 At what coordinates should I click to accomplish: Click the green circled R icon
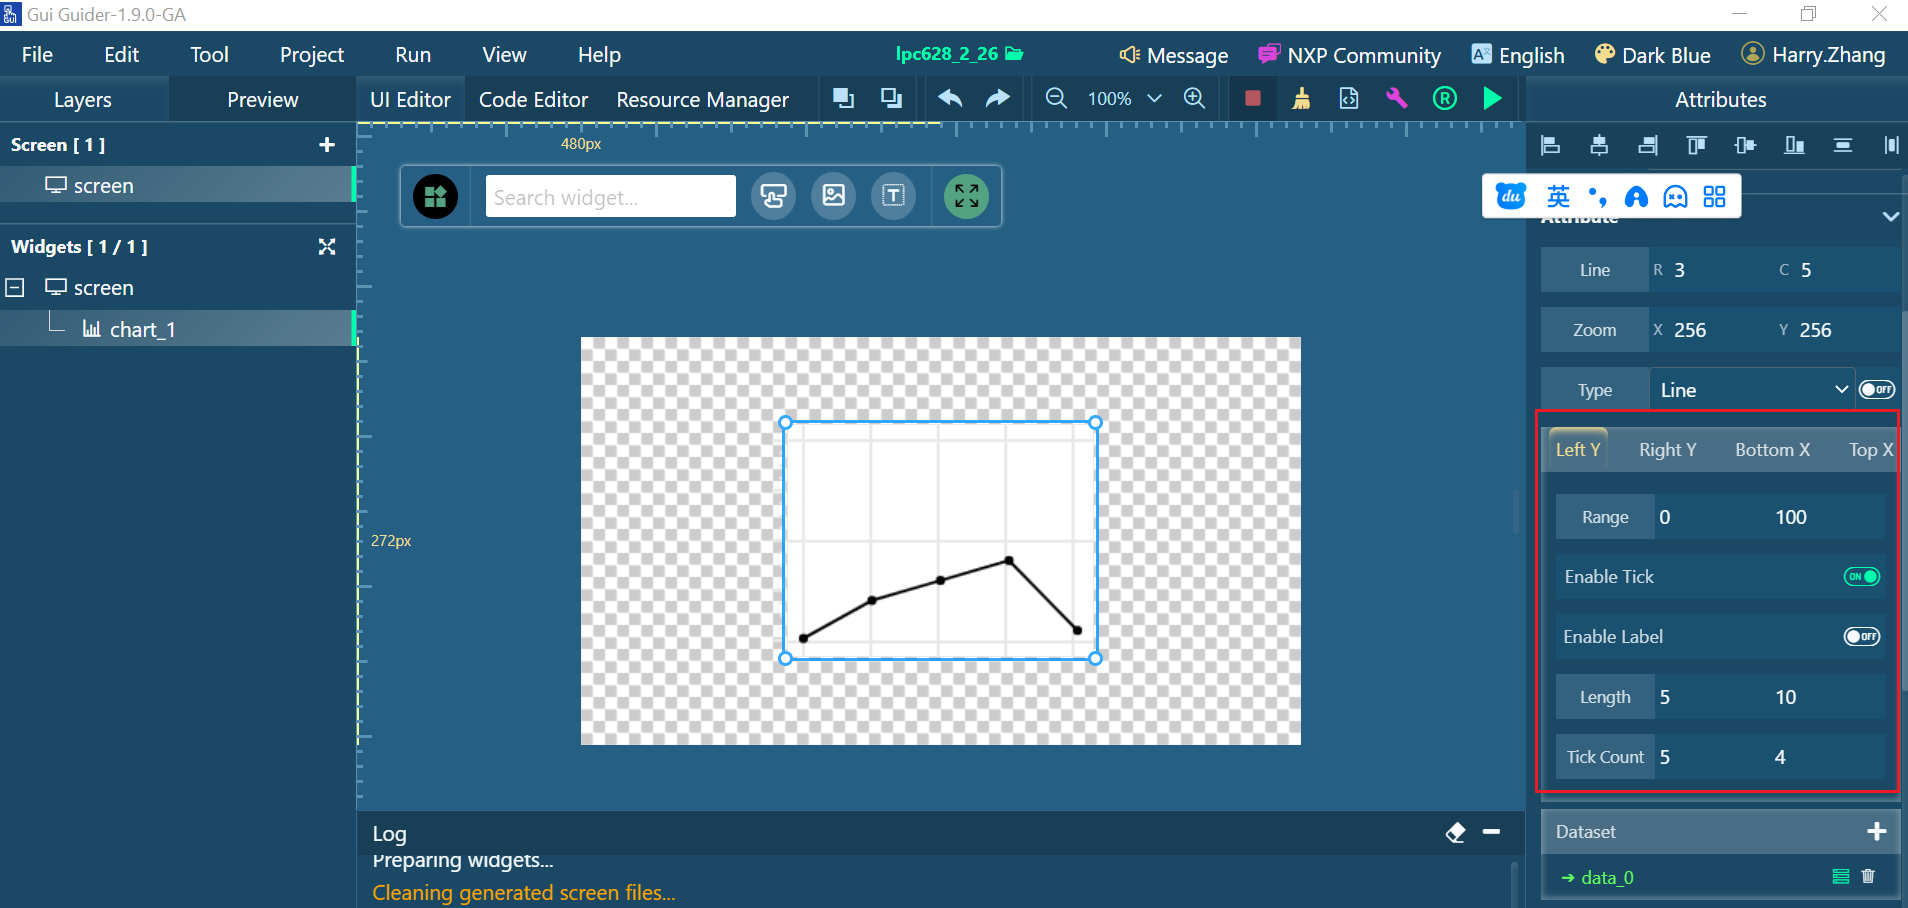(x=1445, y=98)
